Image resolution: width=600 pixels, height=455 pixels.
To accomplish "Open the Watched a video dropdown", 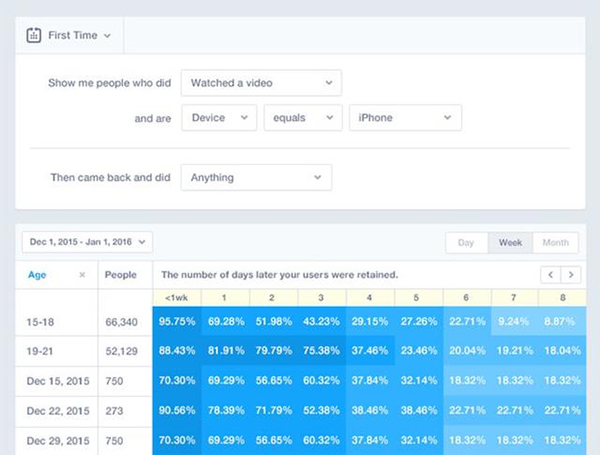I will [x=260, y=82].
